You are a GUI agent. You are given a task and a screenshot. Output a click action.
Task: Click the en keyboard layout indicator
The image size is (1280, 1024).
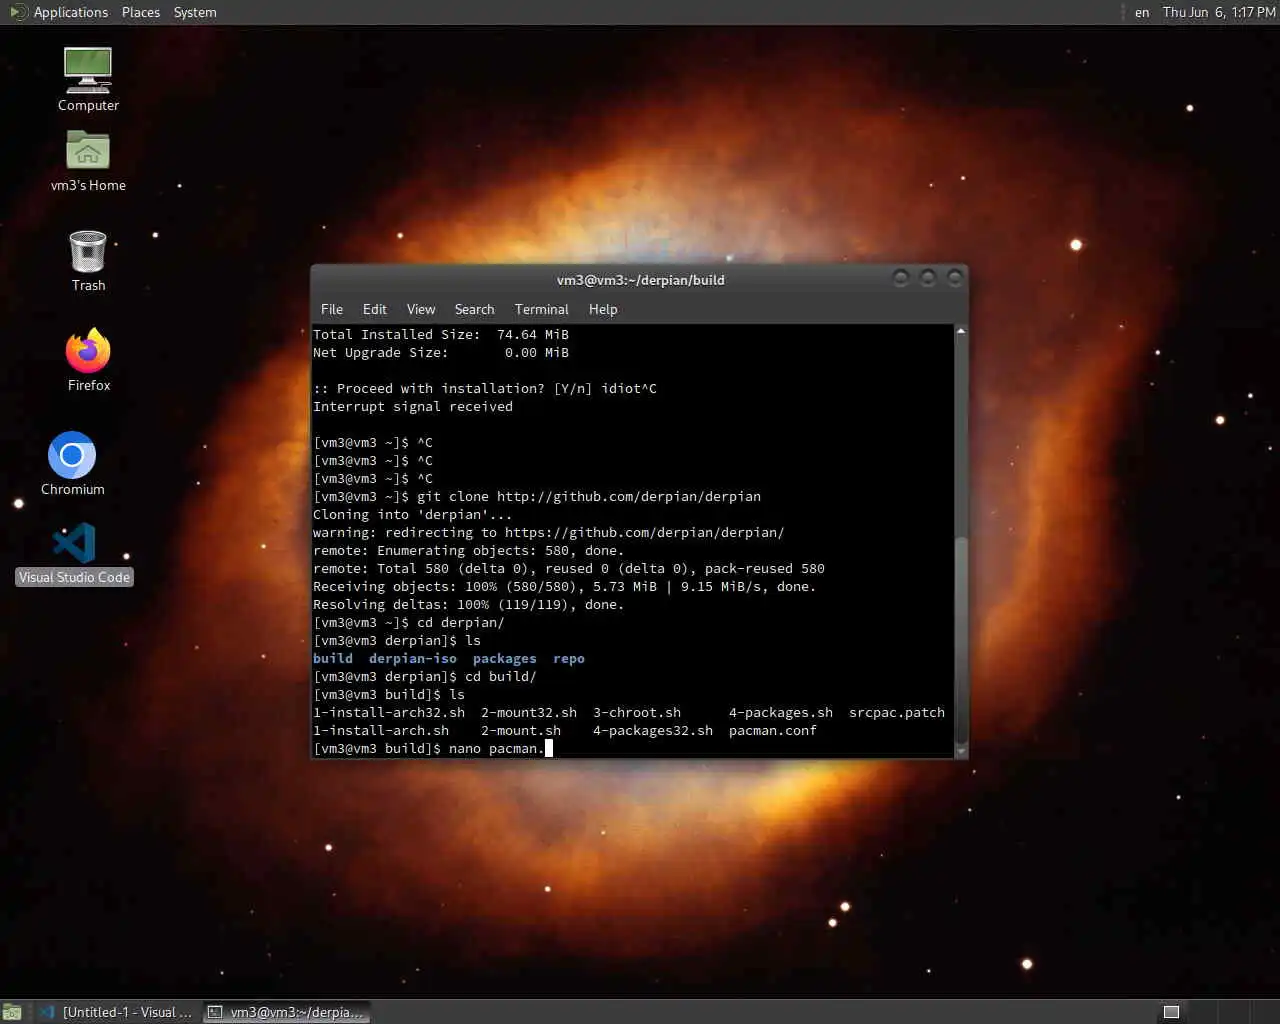tap(1142, 12)
